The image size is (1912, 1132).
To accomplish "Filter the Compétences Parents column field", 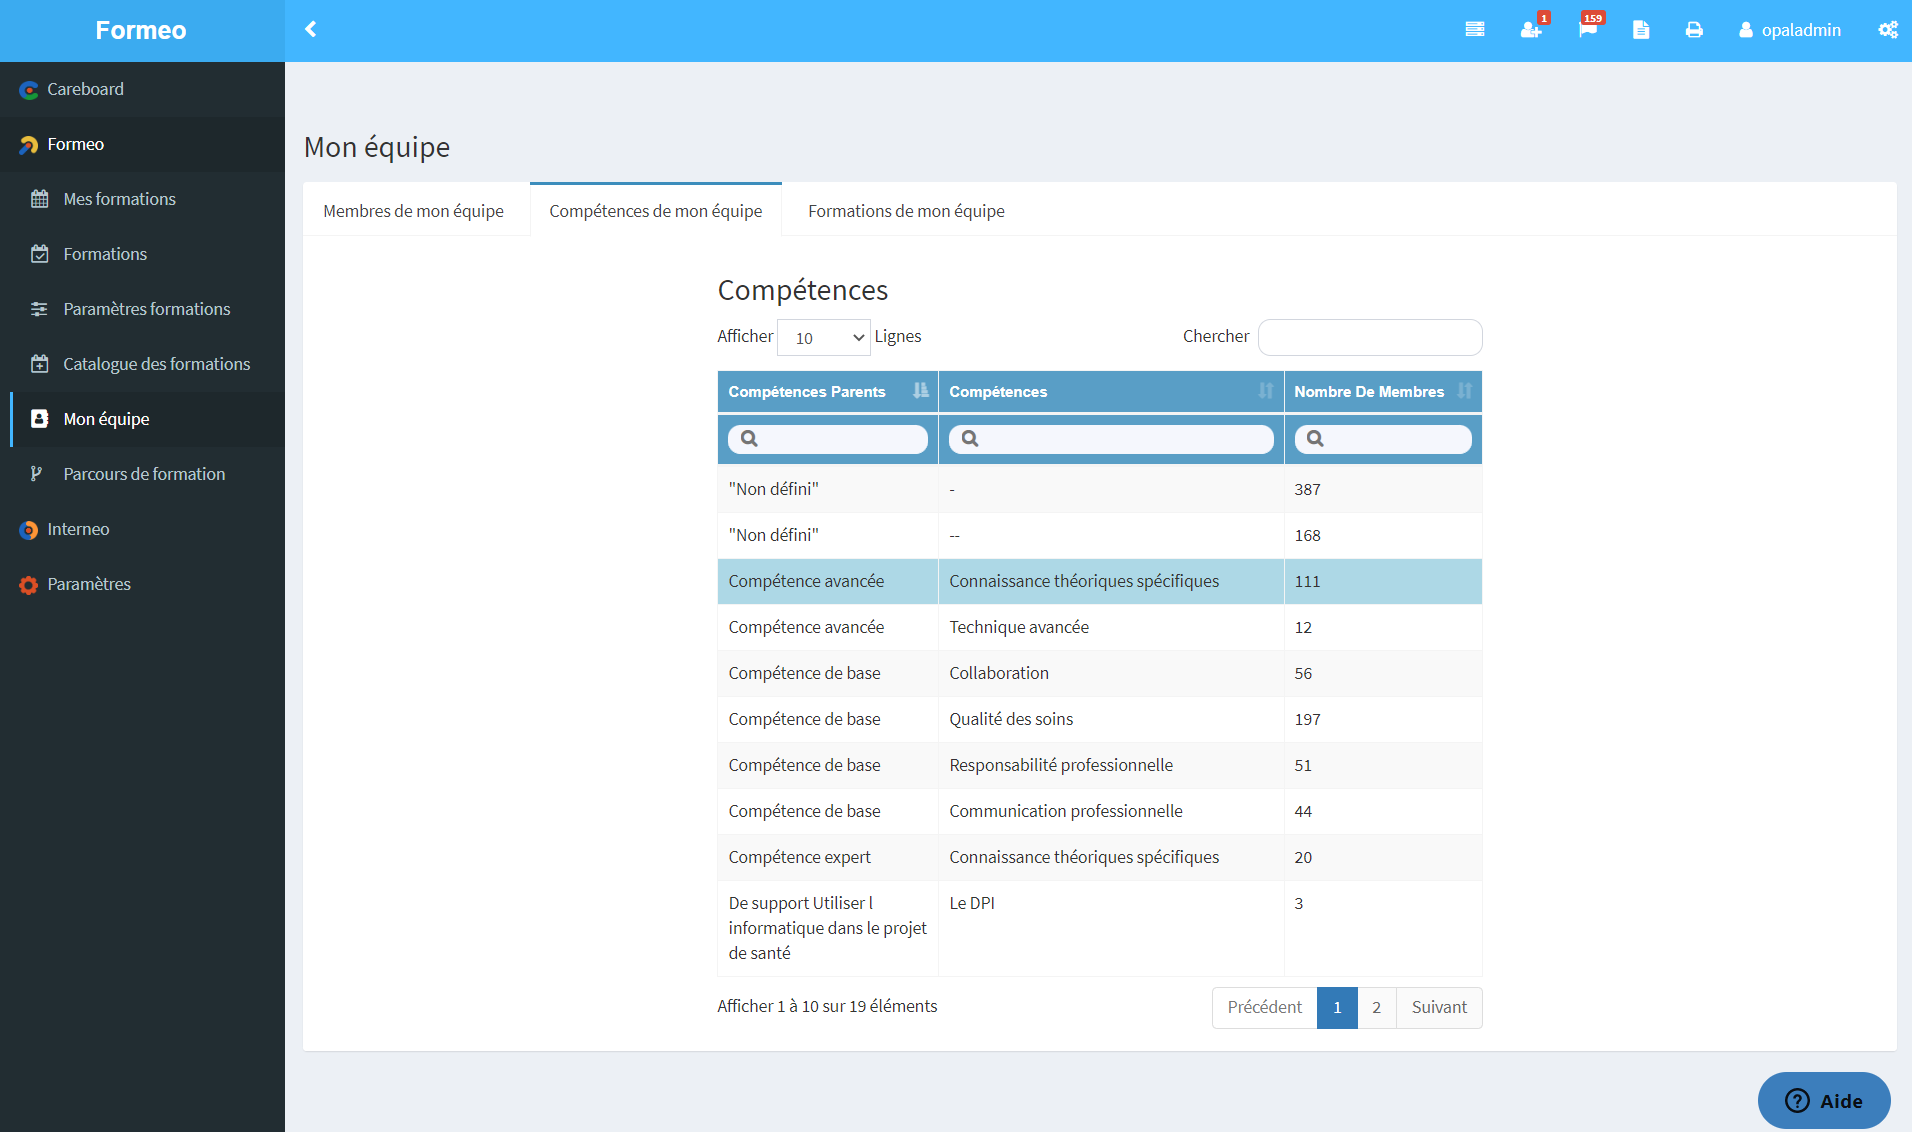I will coord(828,439).
